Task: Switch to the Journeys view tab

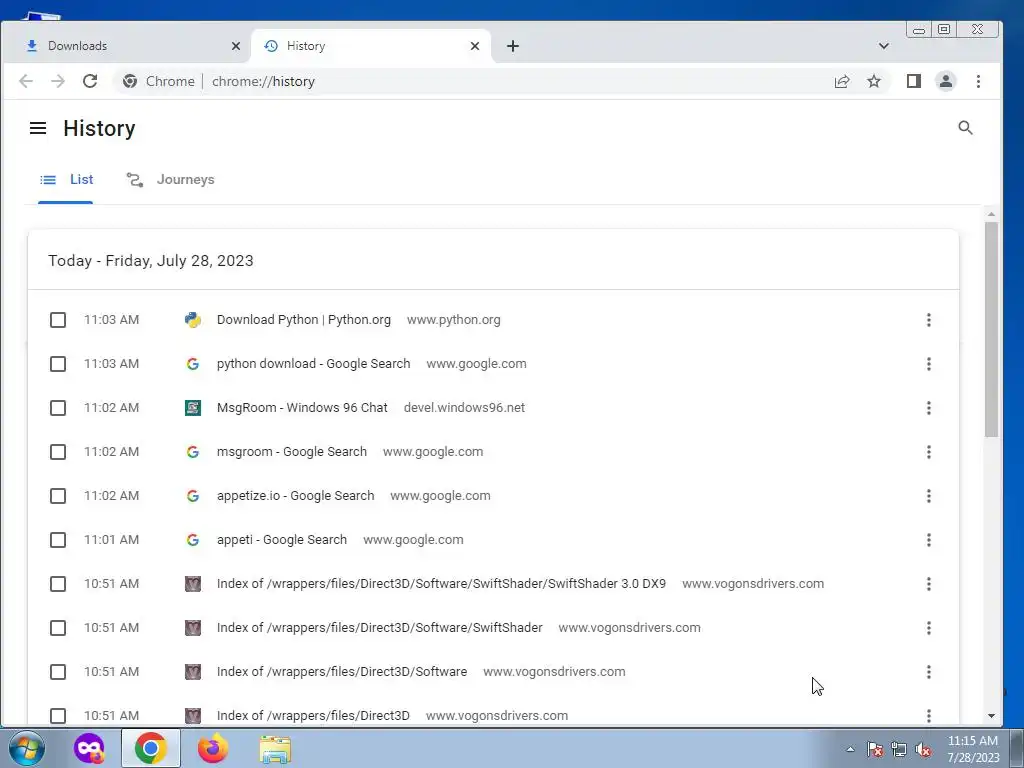Action: tap(170, 180)
